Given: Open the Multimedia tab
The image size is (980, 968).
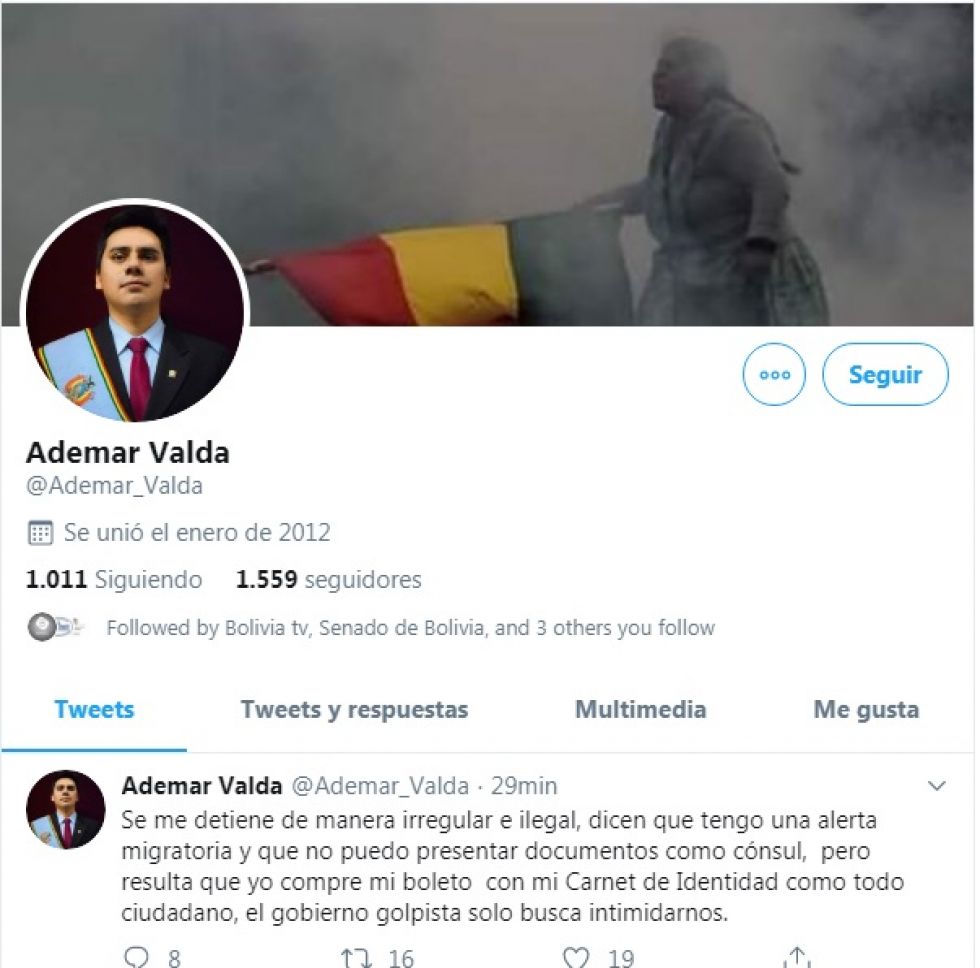Looking at the screenshot, I should pyautogui.click(x=640, y=709).
